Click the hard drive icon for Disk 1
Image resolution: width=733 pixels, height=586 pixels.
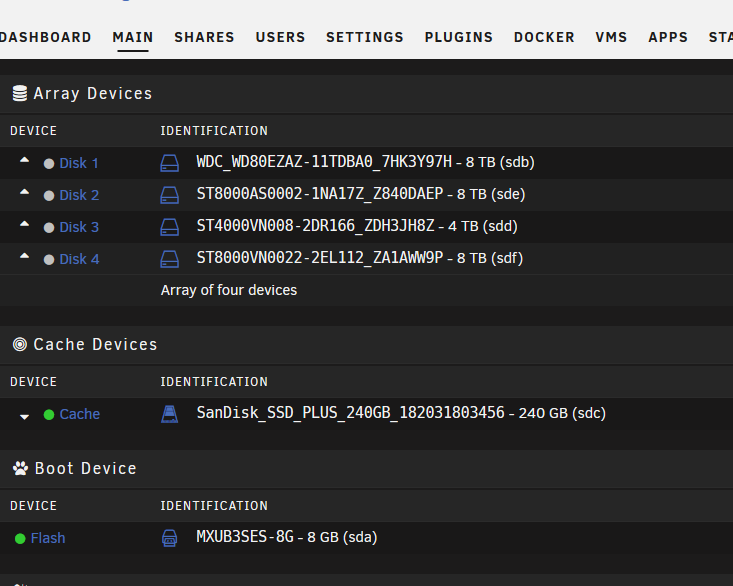tap(169, 164)
